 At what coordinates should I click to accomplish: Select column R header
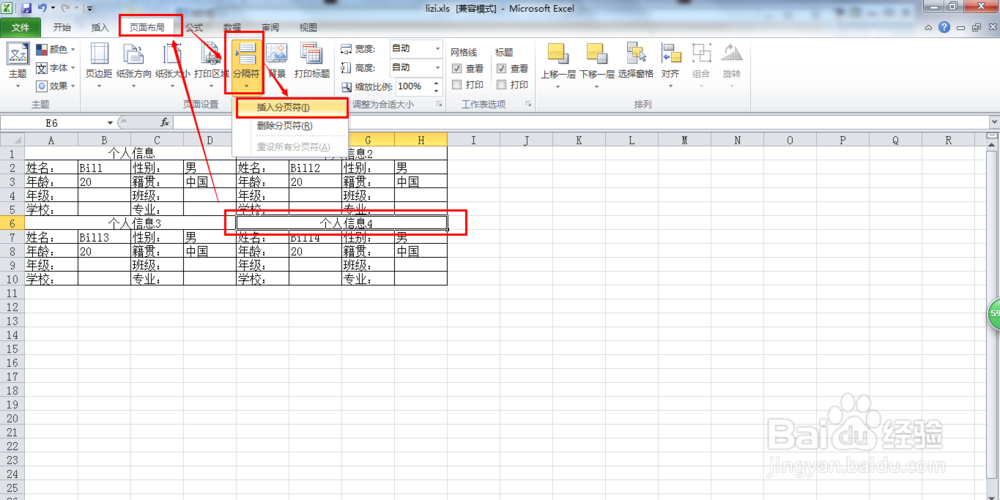tap(948, 140)
